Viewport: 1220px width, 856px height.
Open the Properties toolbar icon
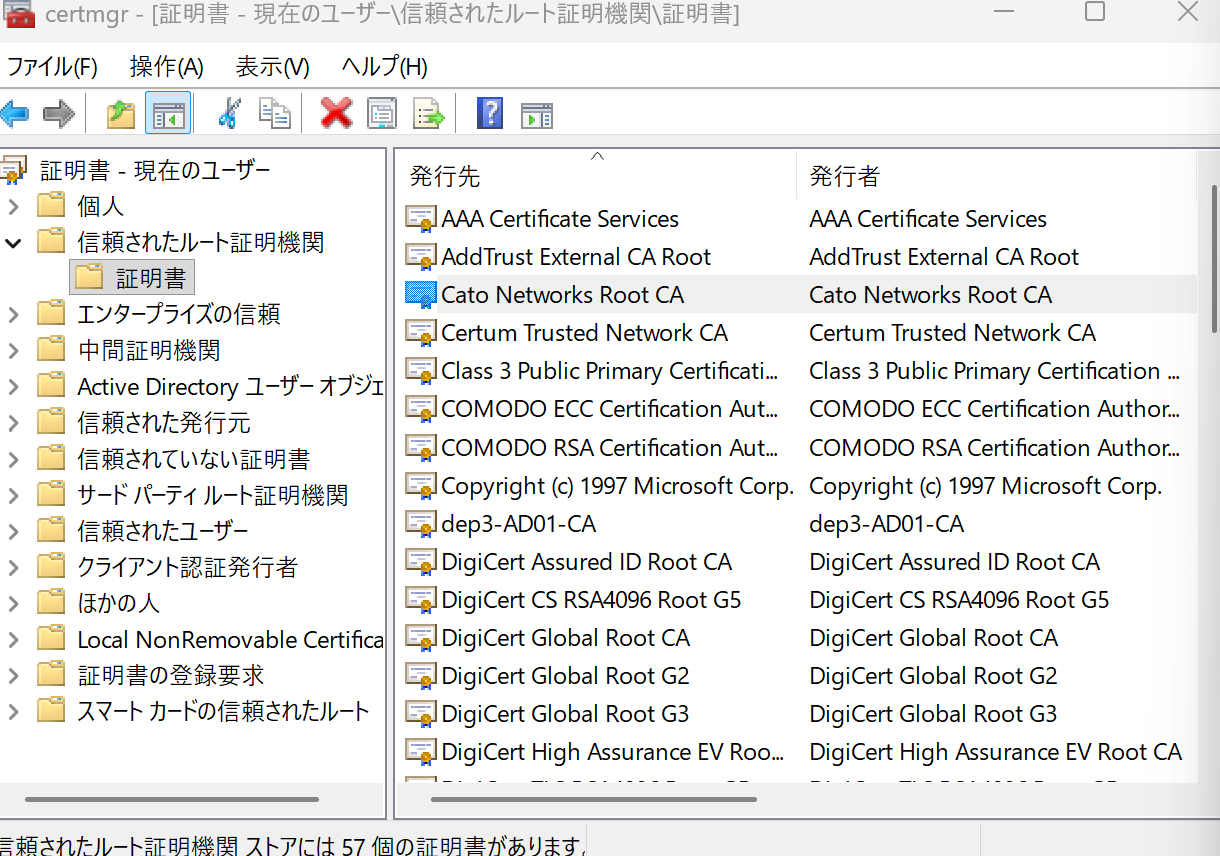(x=382, y=113)
